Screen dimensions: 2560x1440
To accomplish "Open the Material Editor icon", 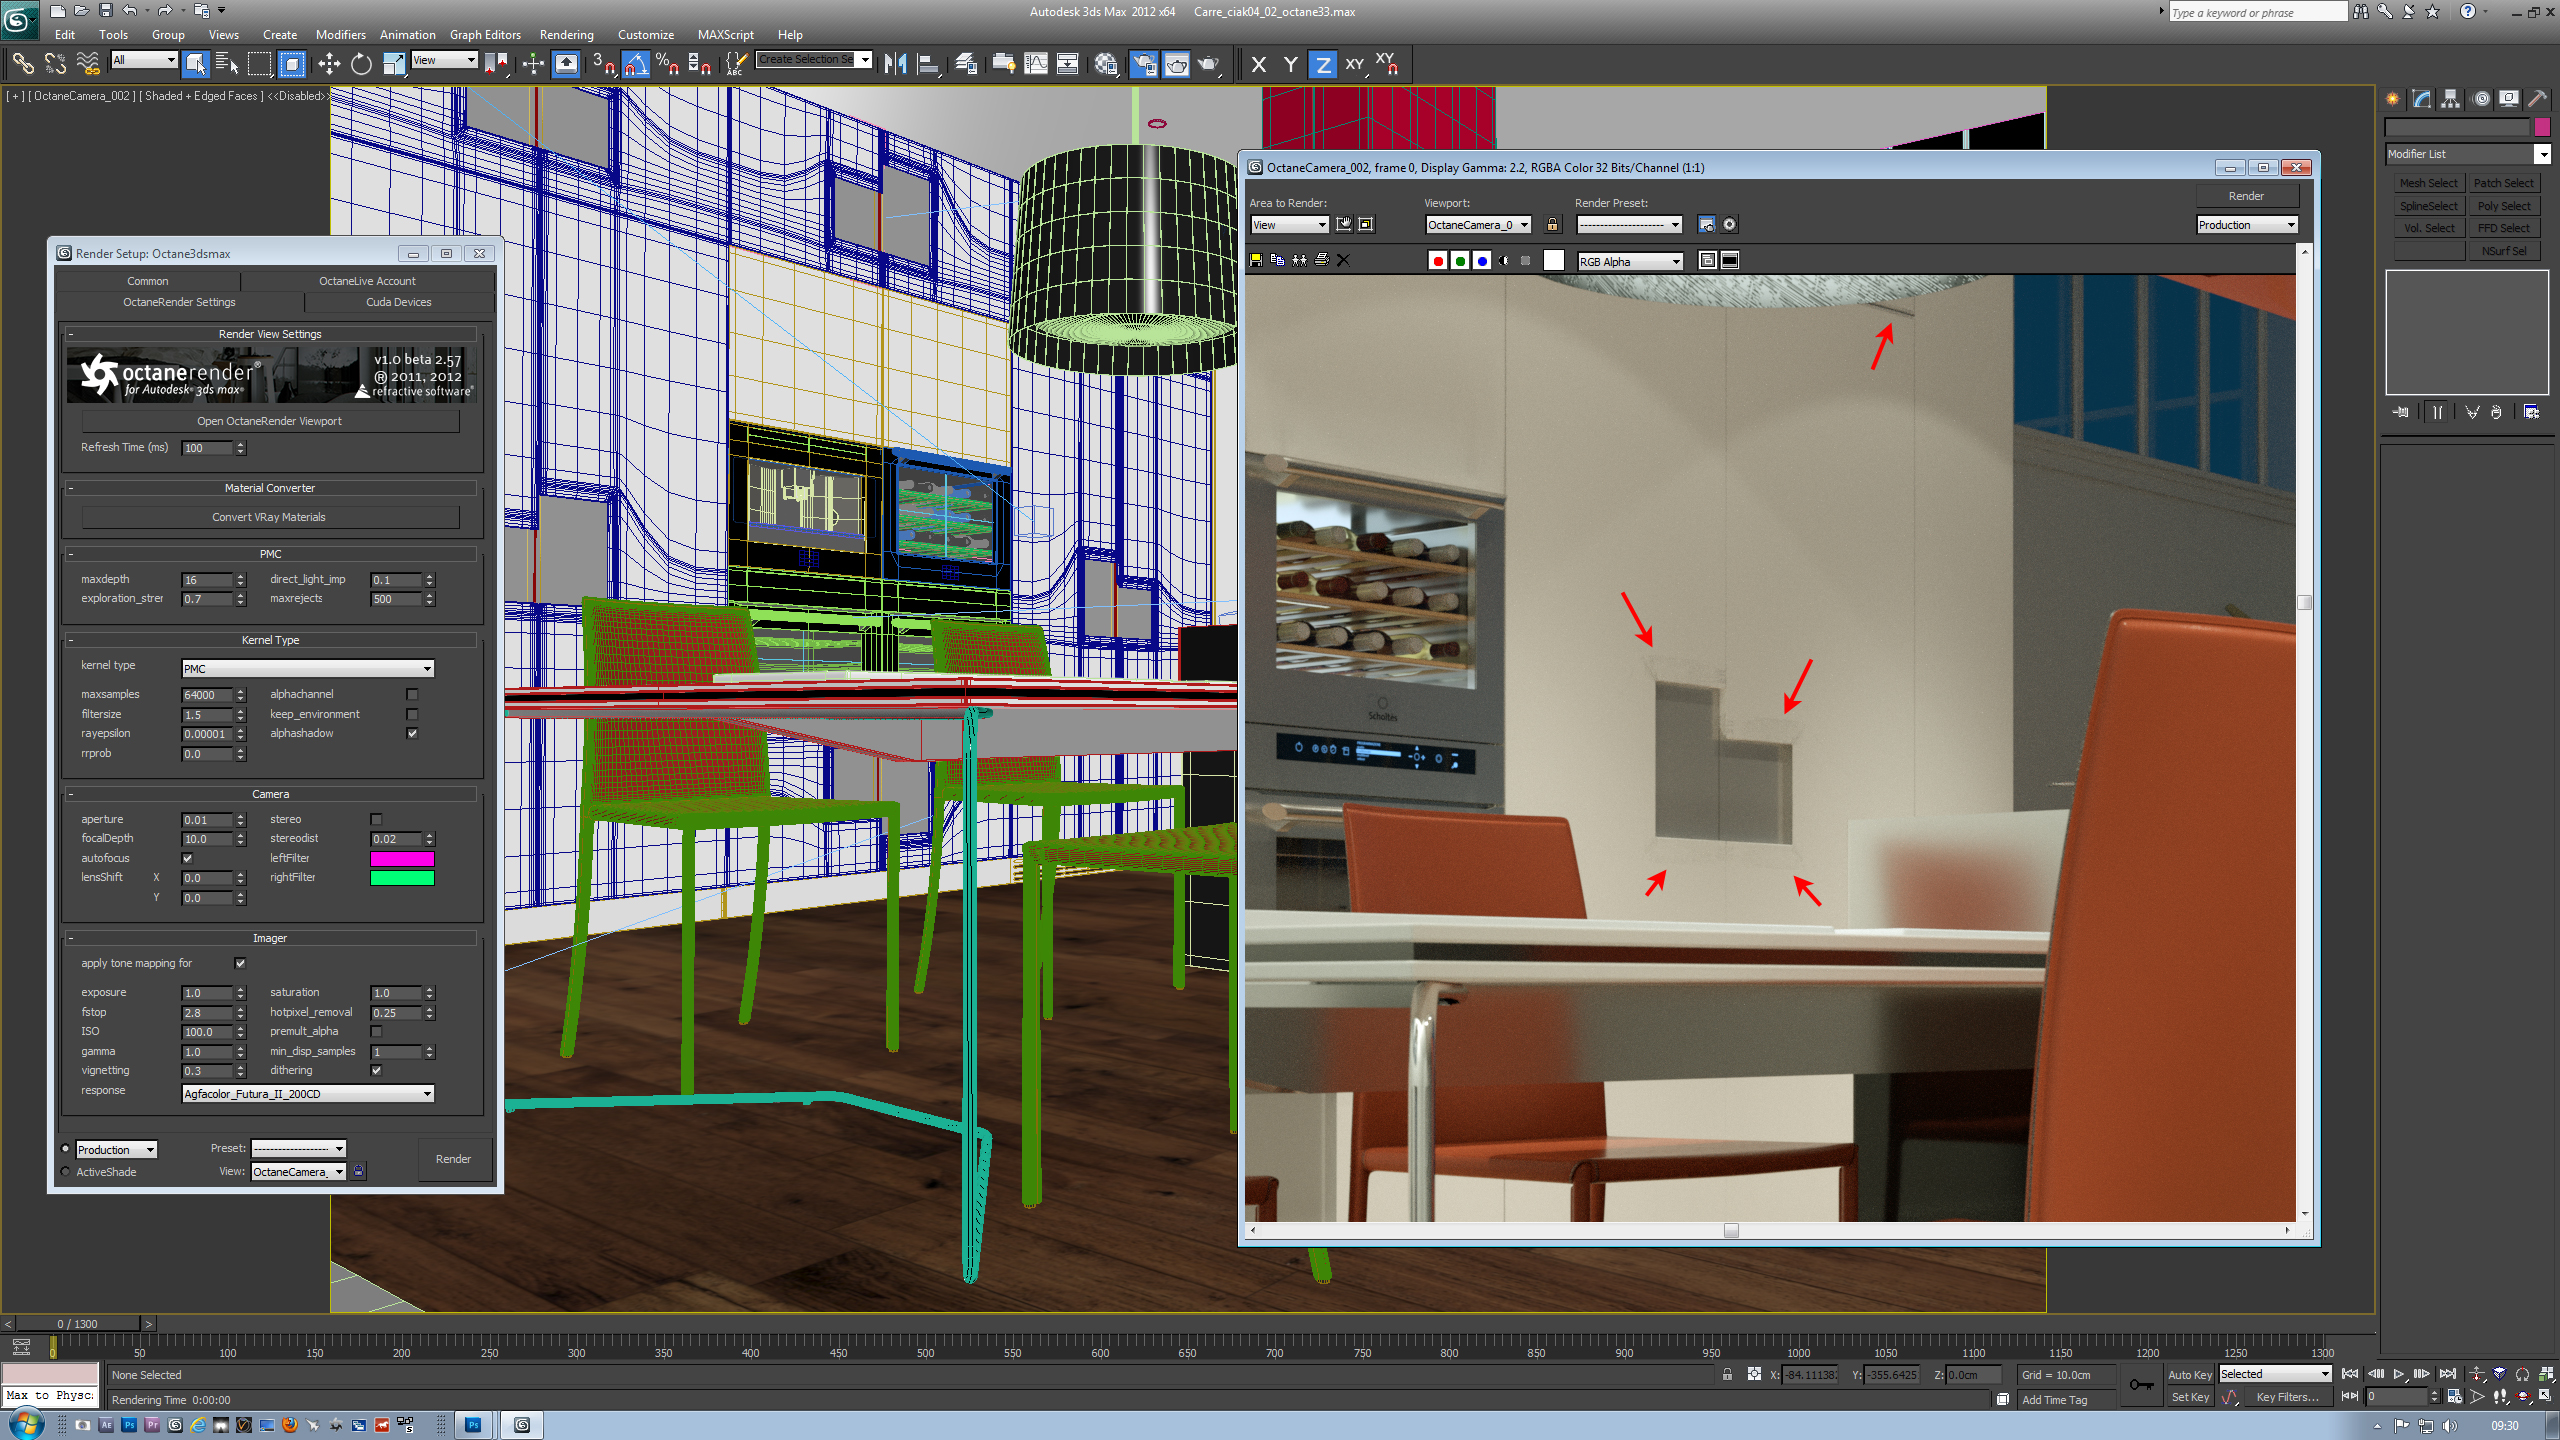I will click(x=1105, y=64).
